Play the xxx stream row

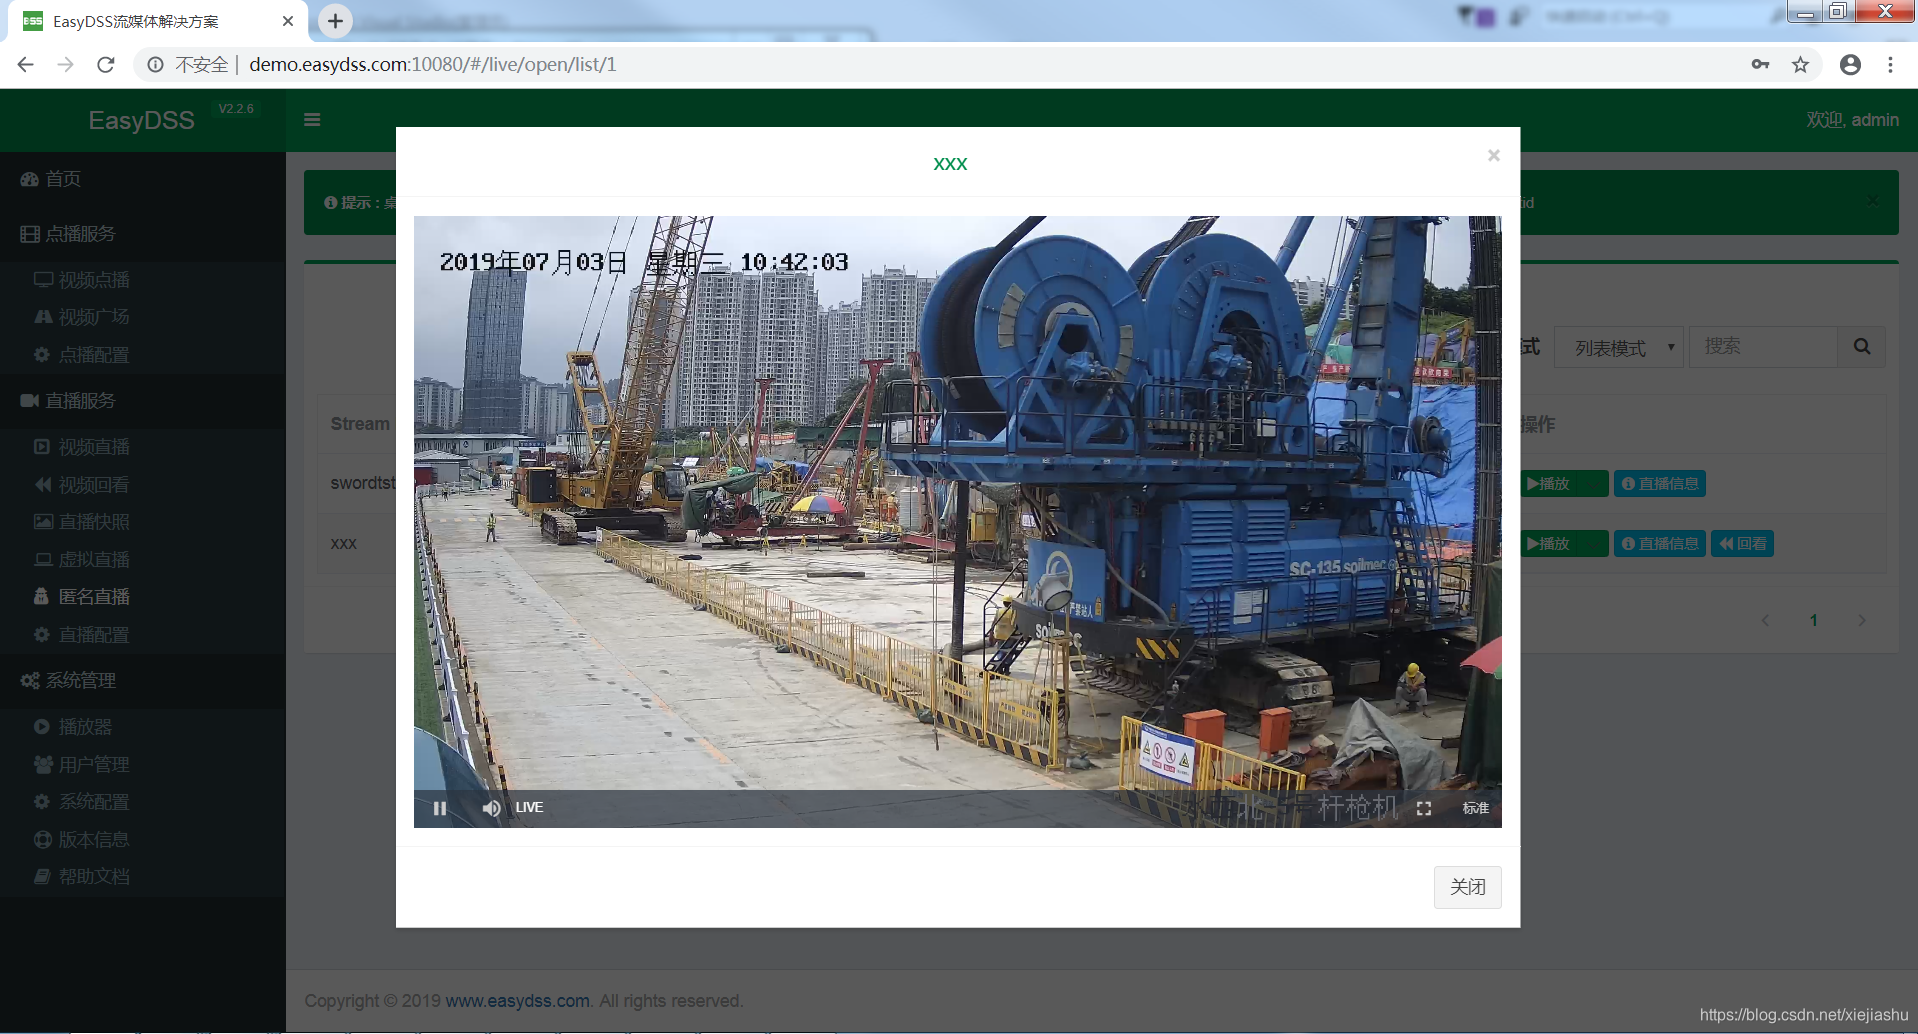click(x=1563, y=544)
